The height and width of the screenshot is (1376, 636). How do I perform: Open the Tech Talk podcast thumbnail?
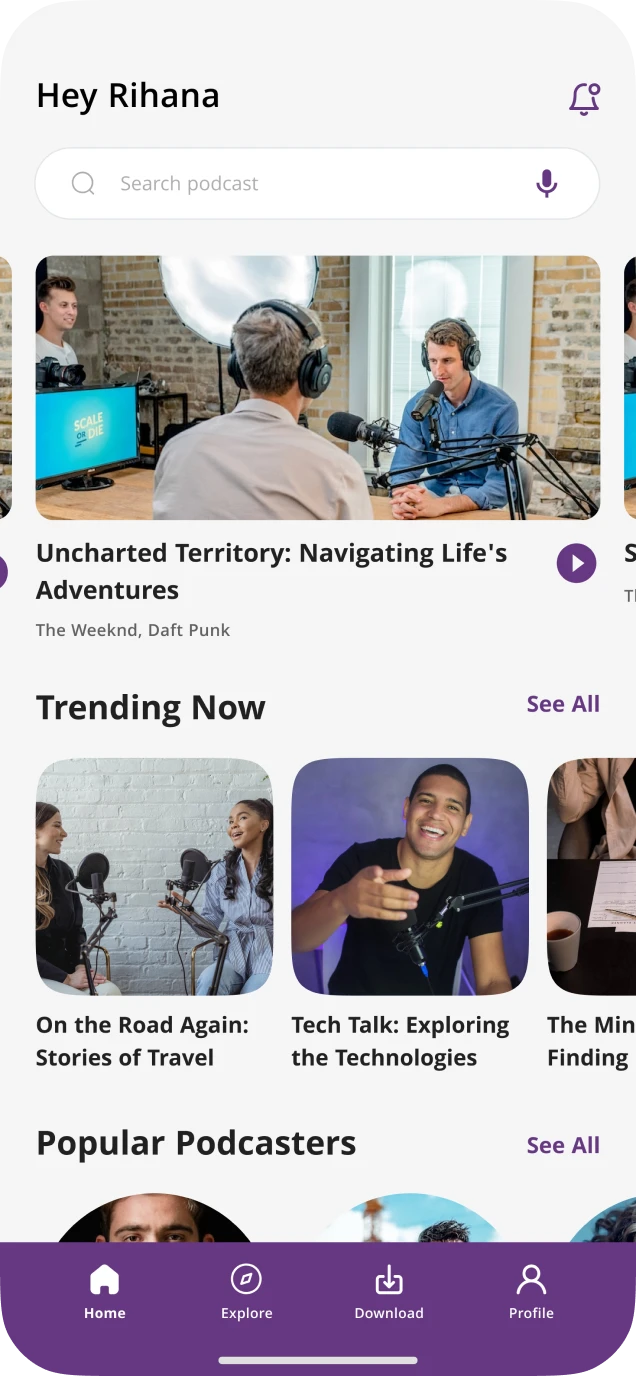(410, 876)
